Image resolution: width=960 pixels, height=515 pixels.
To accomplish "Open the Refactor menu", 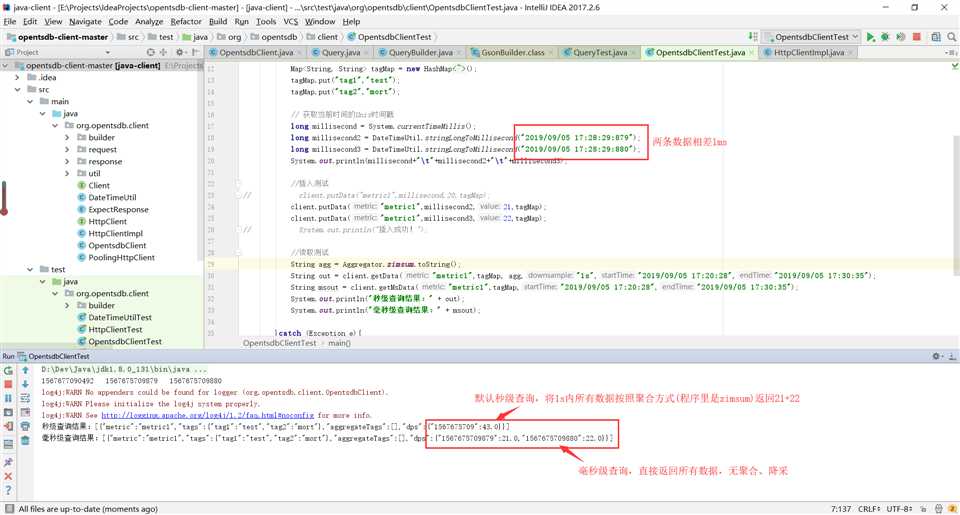I will (x=186, y=21).
